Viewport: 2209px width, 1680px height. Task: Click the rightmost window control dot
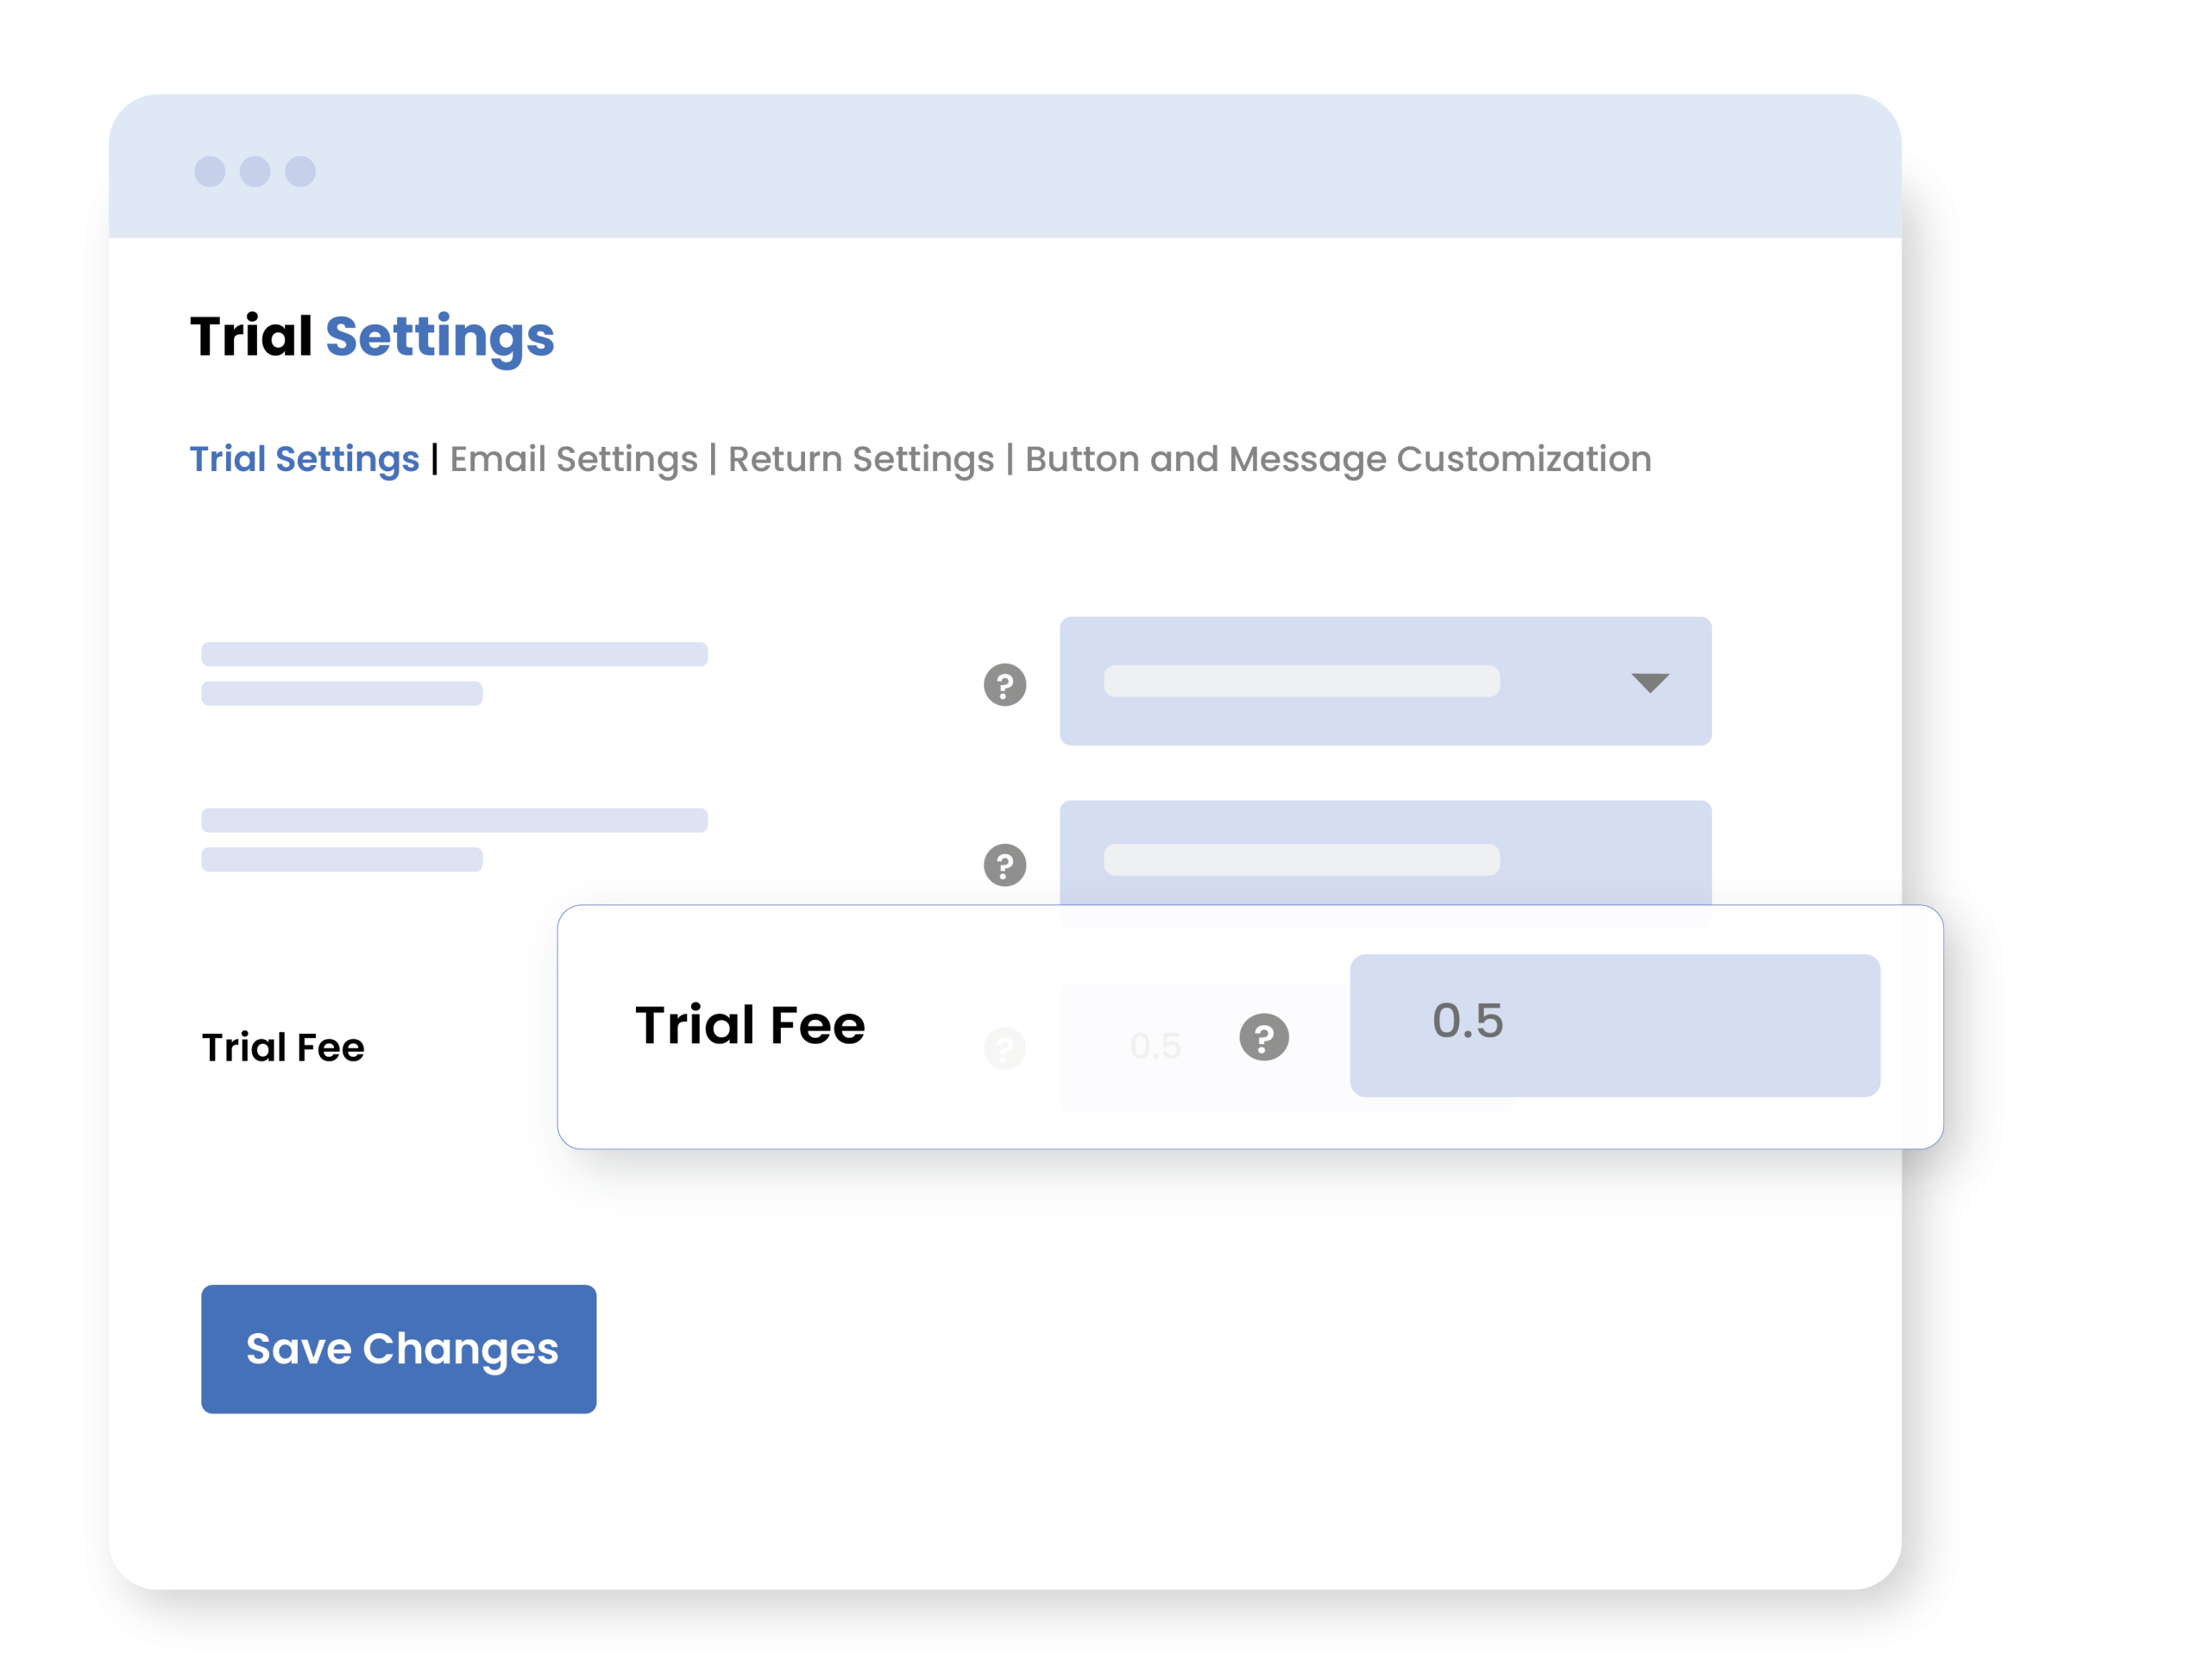click(x=300, y=172)
